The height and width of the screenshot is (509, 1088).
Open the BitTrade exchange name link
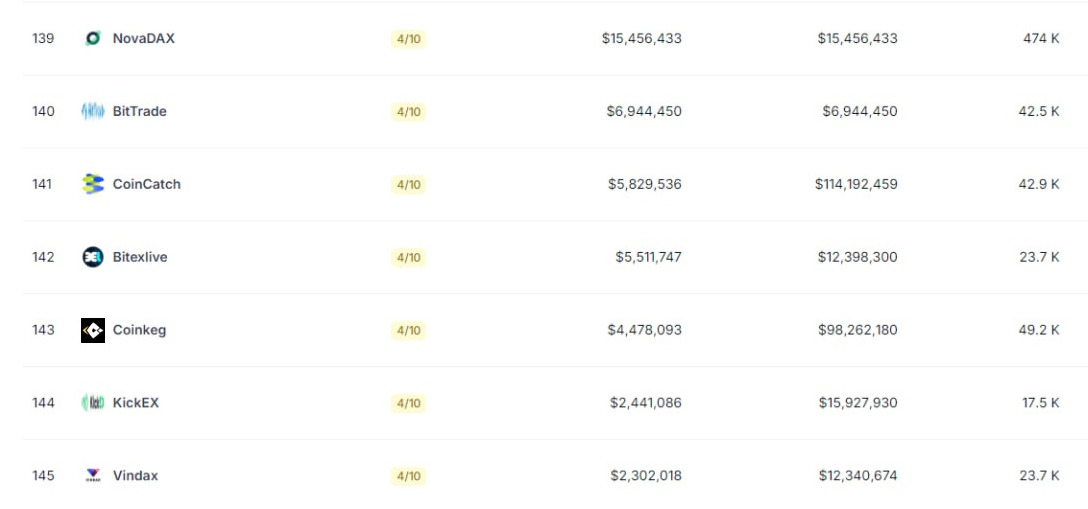139,112
